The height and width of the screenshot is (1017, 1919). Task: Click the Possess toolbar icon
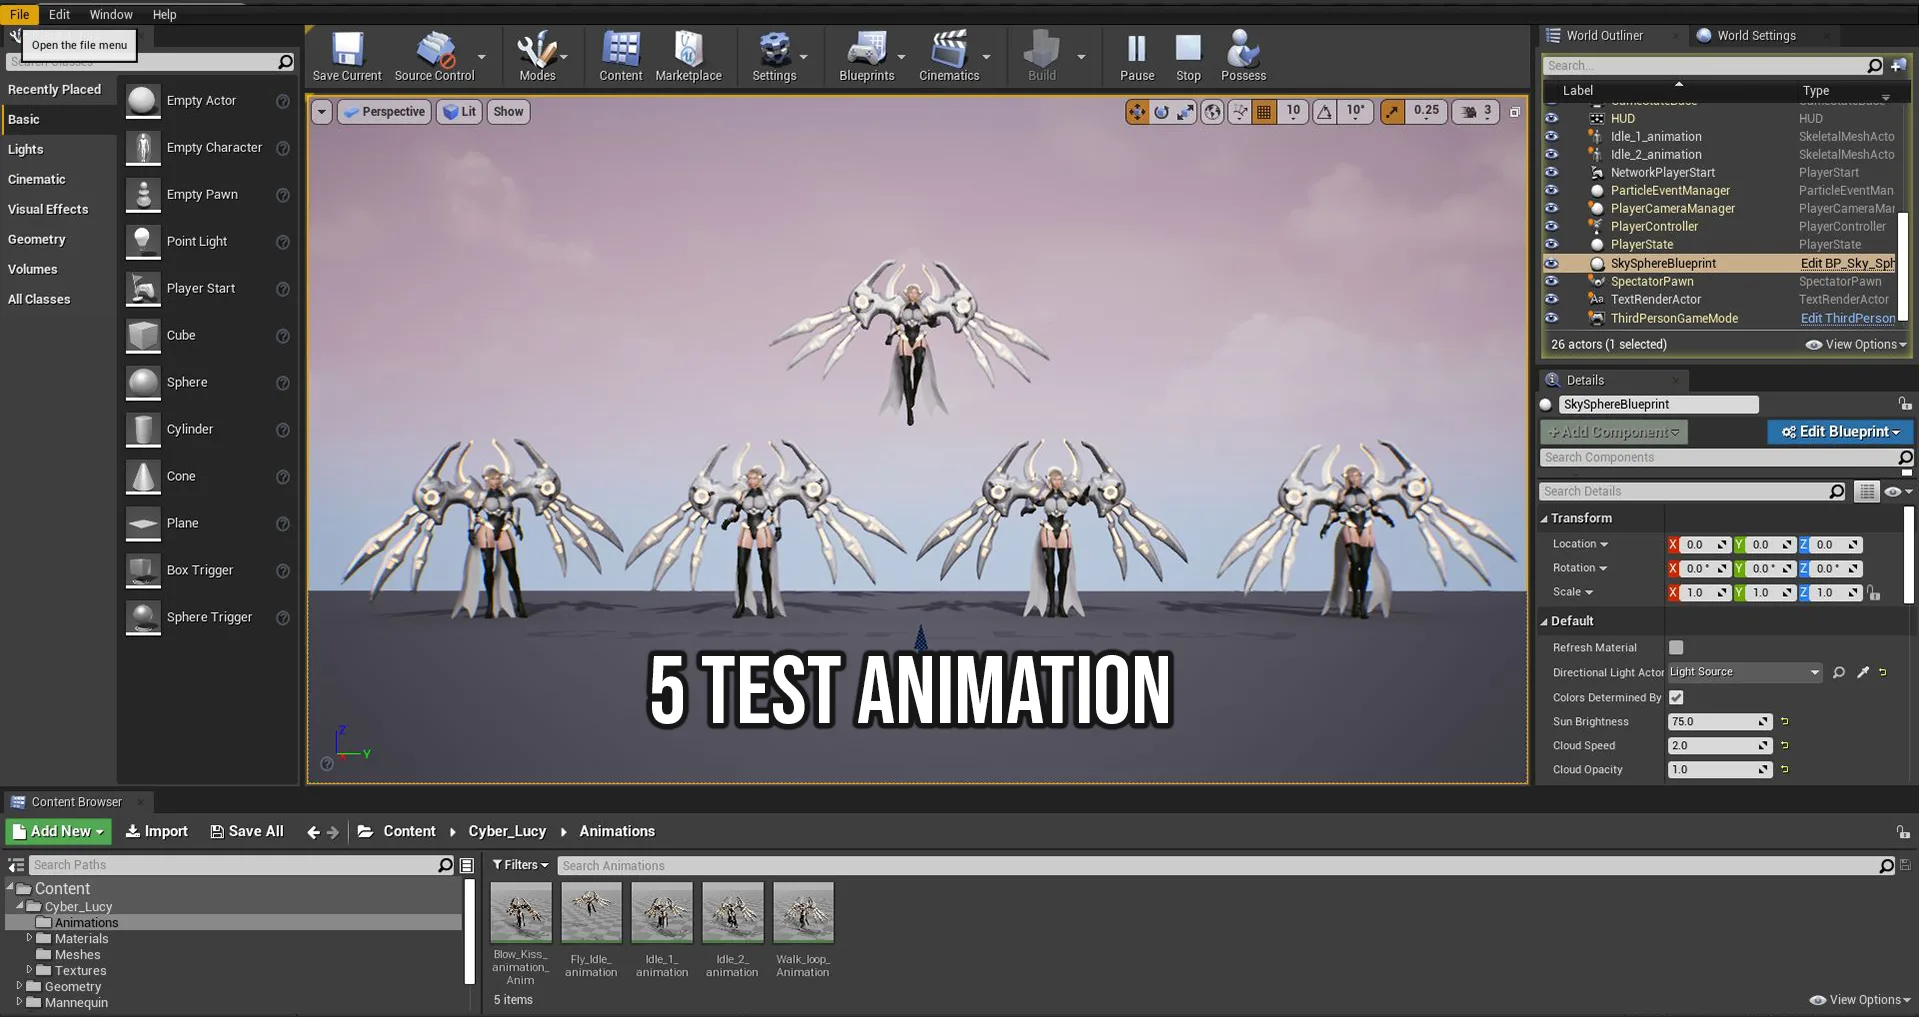point(1243,56)
